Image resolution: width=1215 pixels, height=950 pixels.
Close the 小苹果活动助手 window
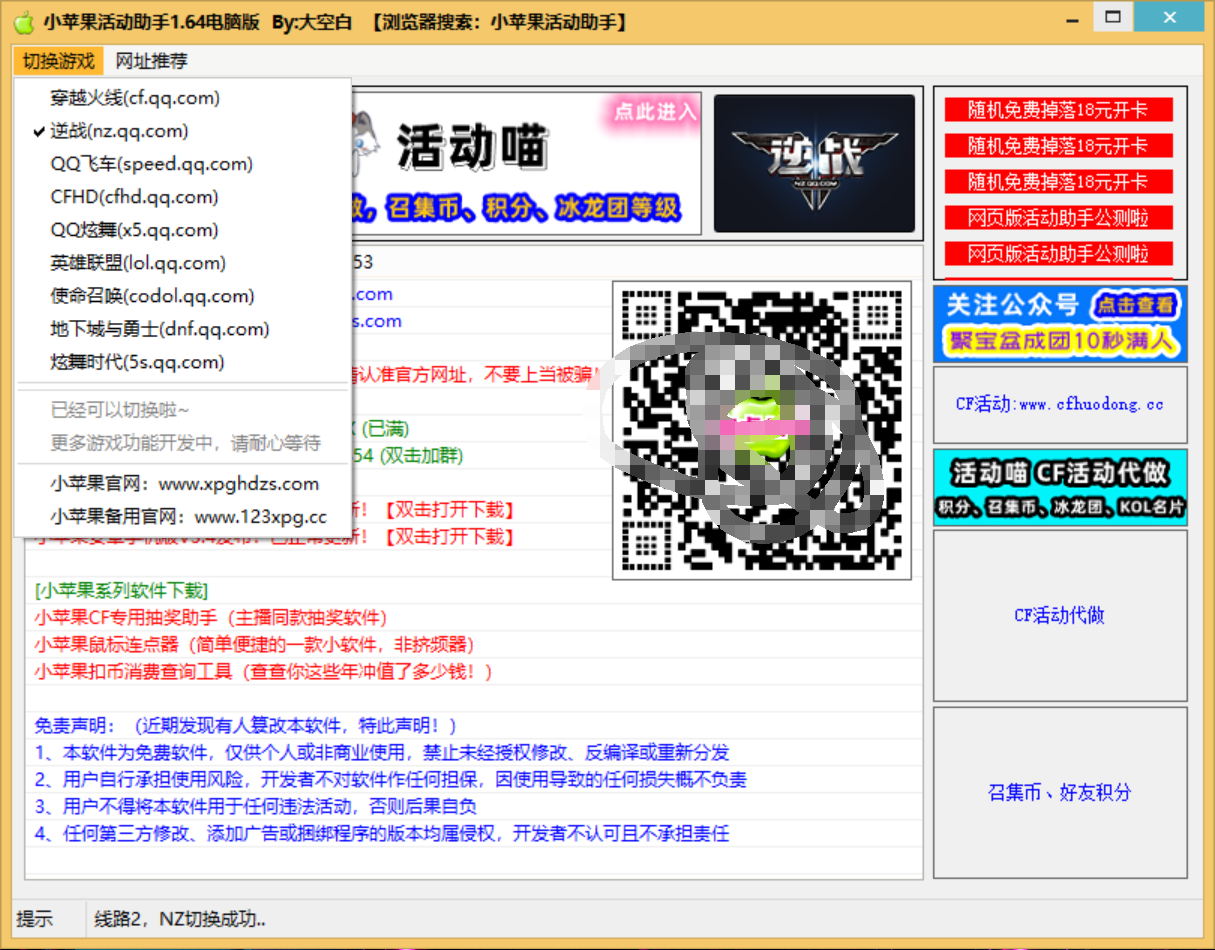(1169, 16)
